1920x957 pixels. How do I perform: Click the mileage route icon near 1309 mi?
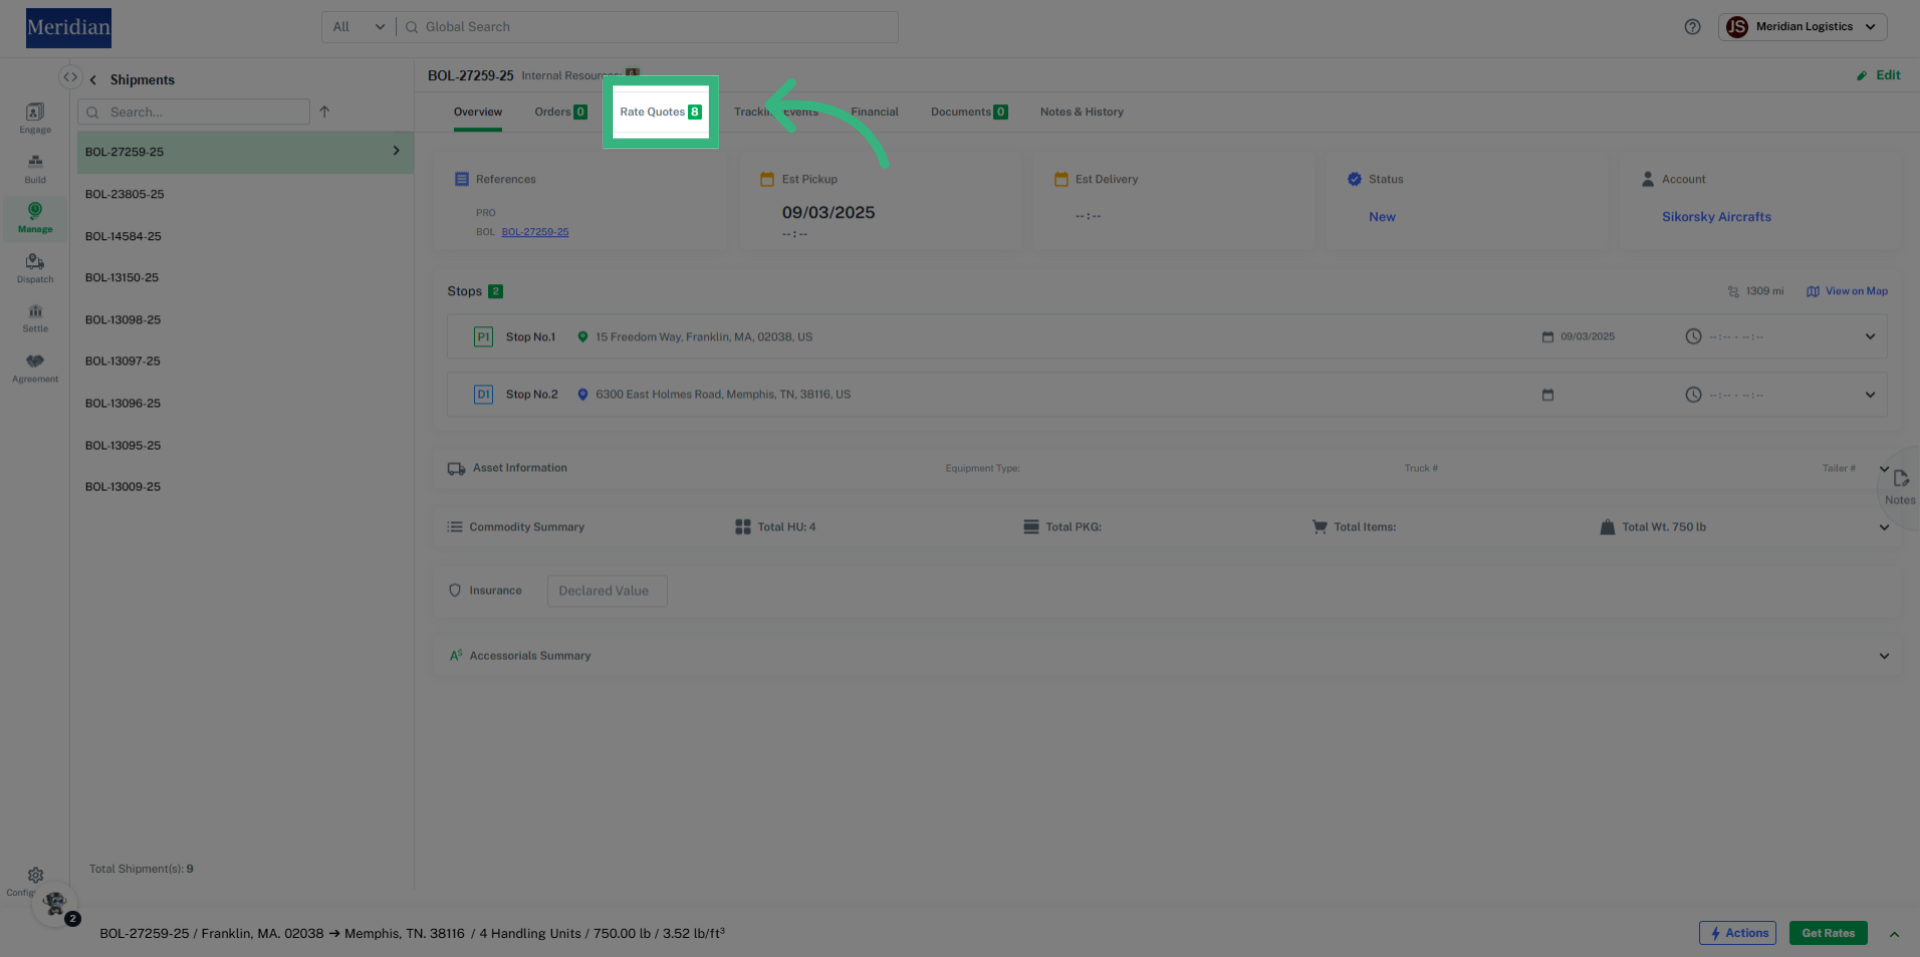point(1733,292)
